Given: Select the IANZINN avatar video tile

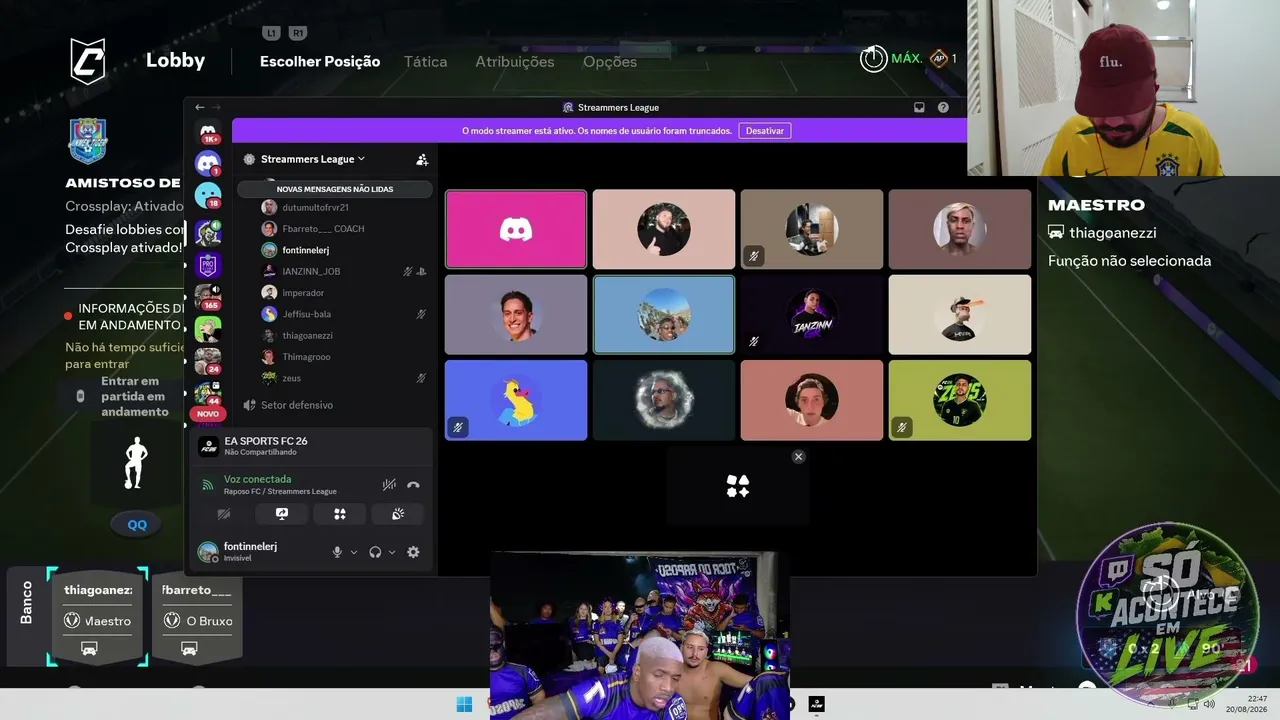Looking at the screenshot, I should (x=812, y=314).
